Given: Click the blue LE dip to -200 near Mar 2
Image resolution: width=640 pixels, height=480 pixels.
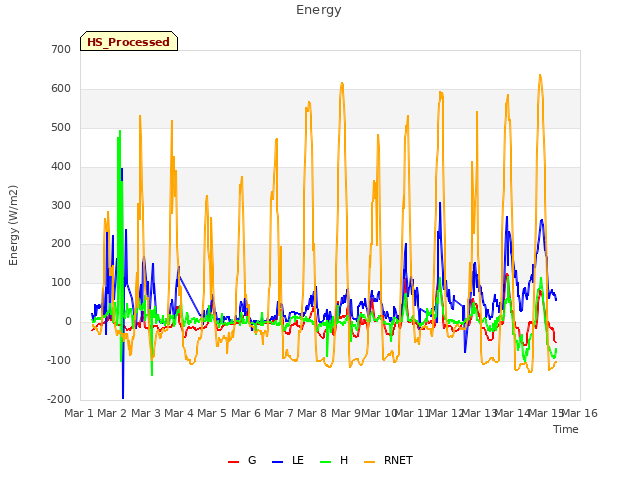Looking at the screenshot, I should click(123, 397).
